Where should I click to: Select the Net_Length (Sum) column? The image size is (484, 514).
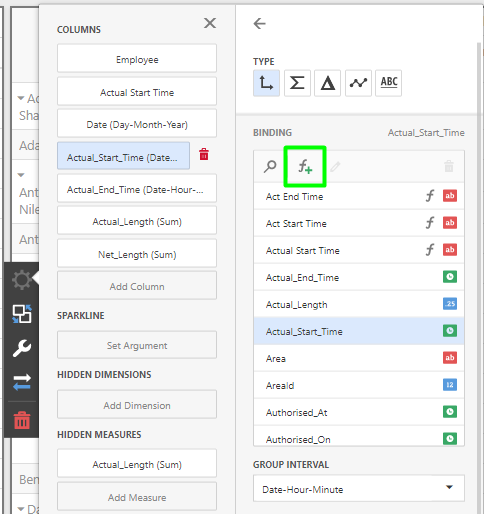(x=137, y=253)
